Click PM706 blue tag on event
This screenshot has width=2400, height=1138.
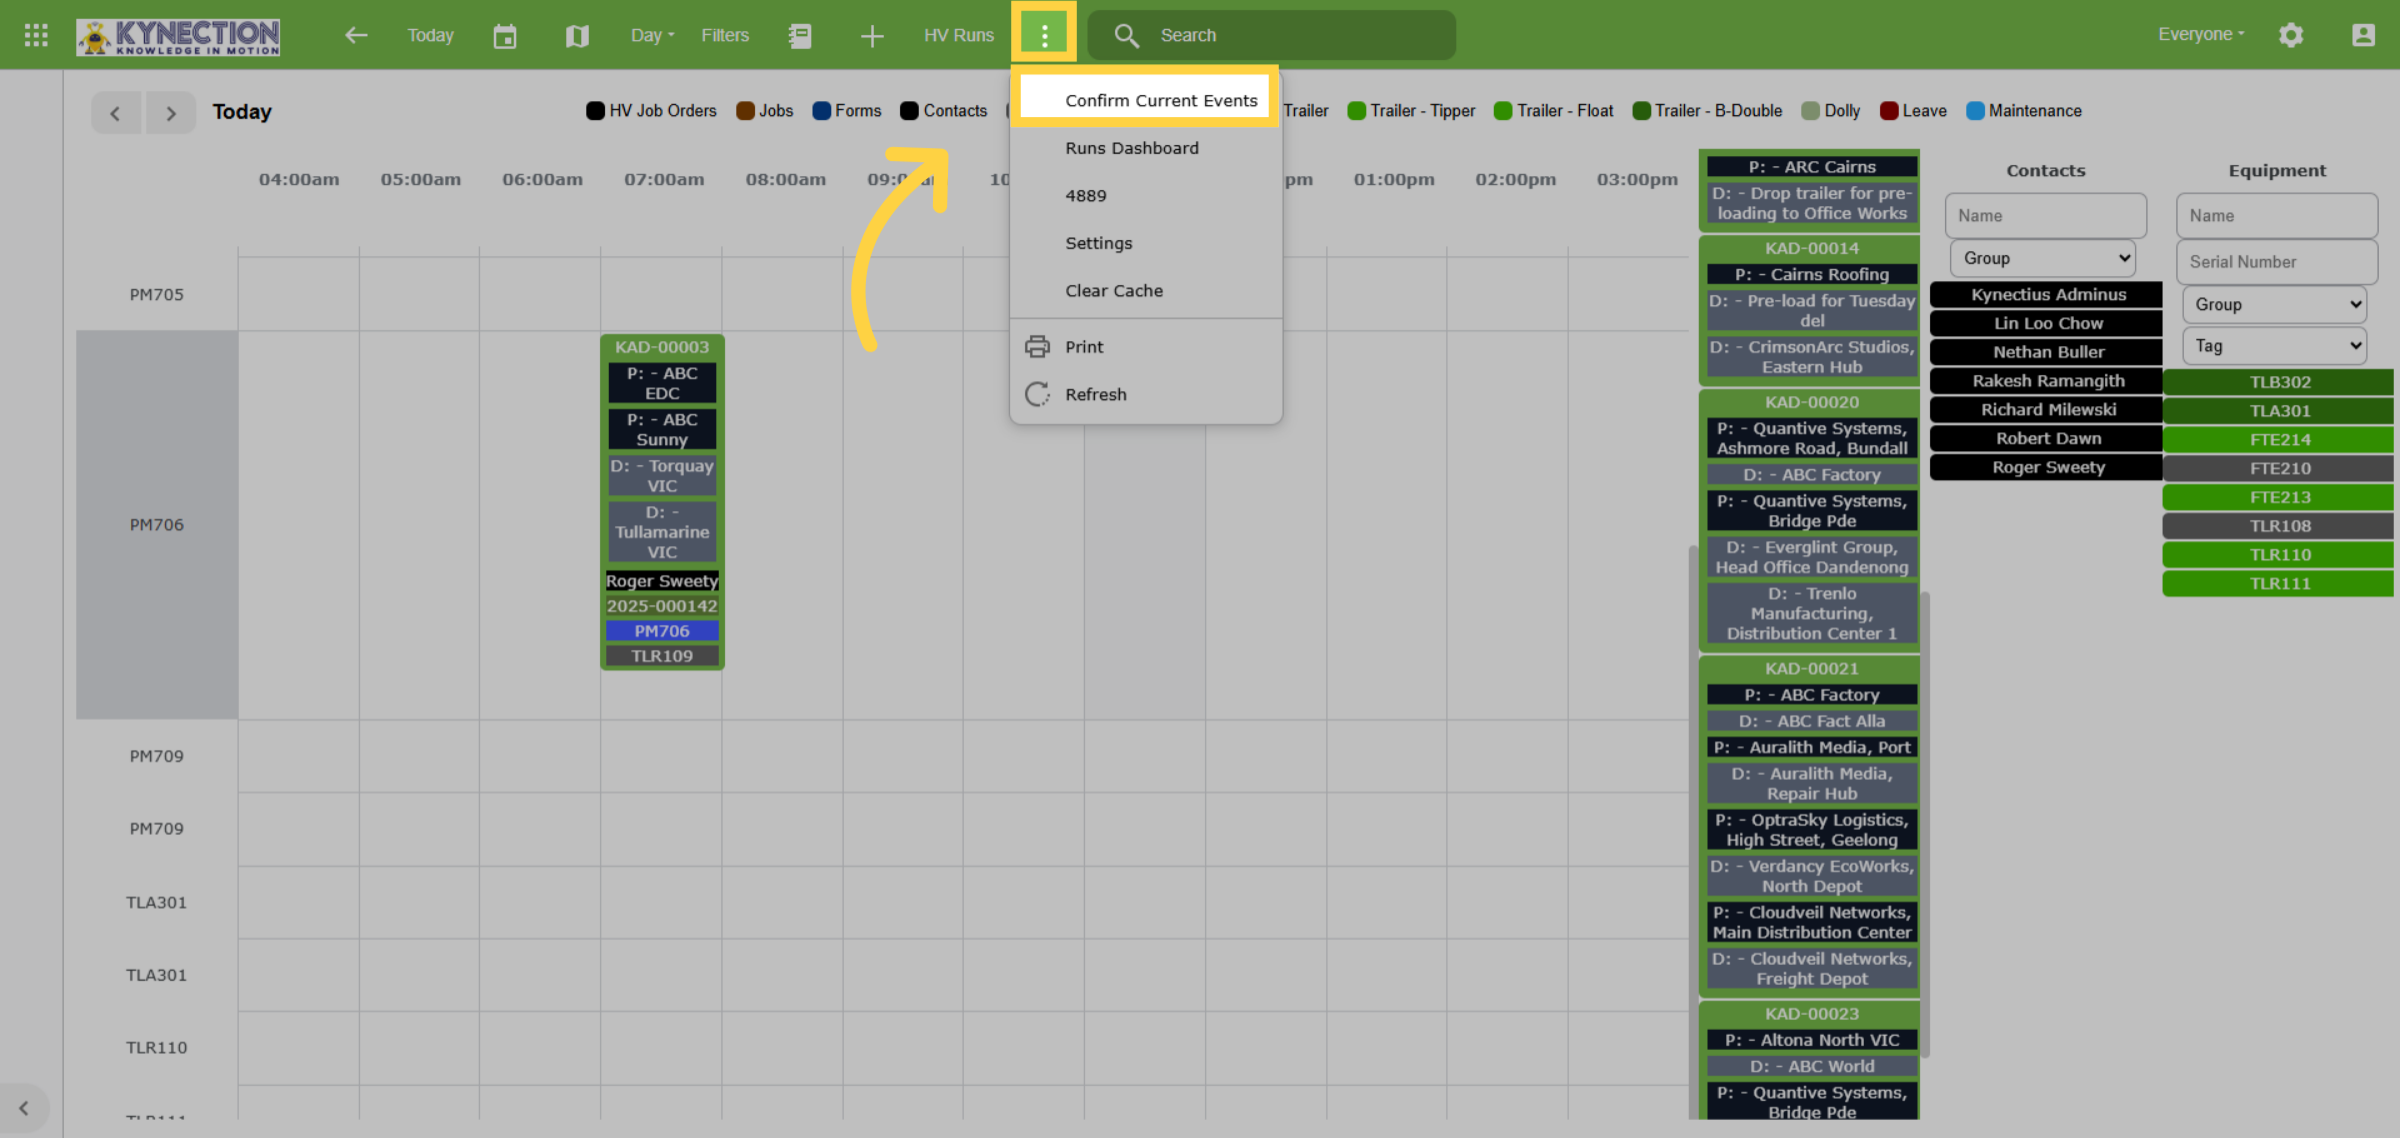point(662,631)
